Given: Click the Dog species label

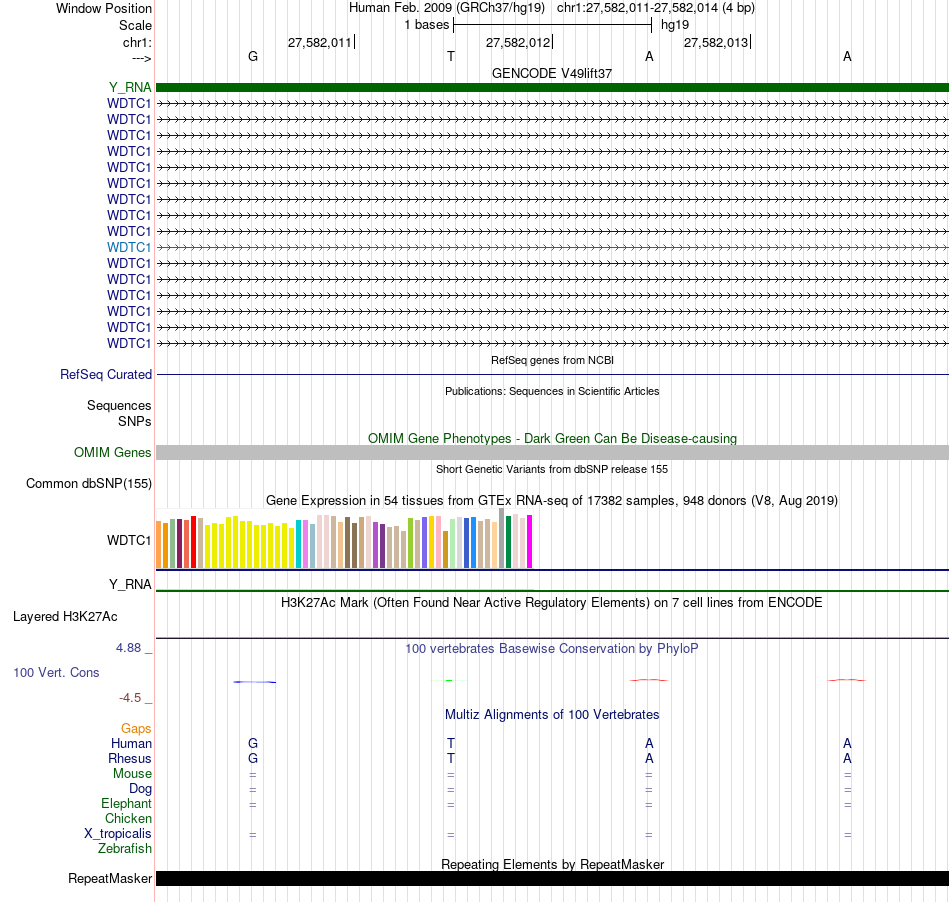Looking at the screenshot, I should point(140,788).
